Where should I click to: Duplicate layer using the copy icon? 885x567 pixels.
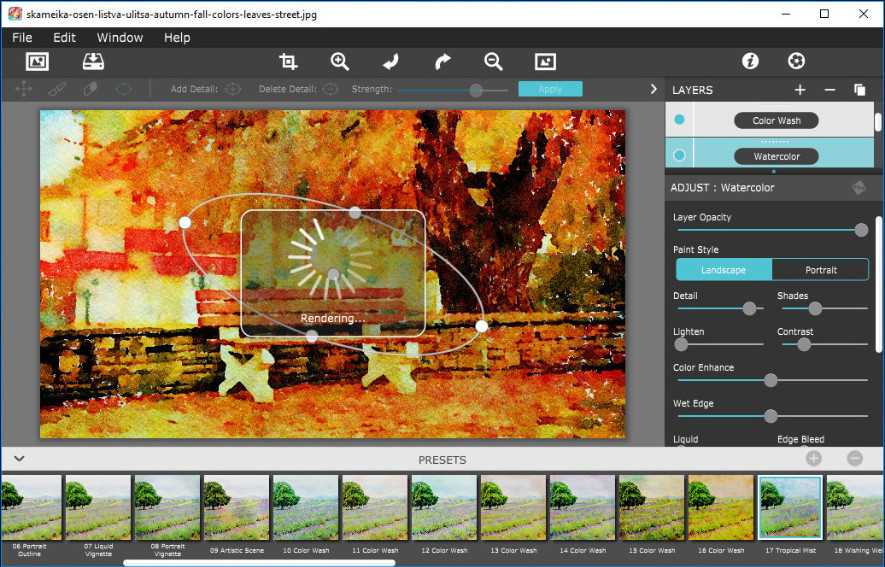(859, 90)
